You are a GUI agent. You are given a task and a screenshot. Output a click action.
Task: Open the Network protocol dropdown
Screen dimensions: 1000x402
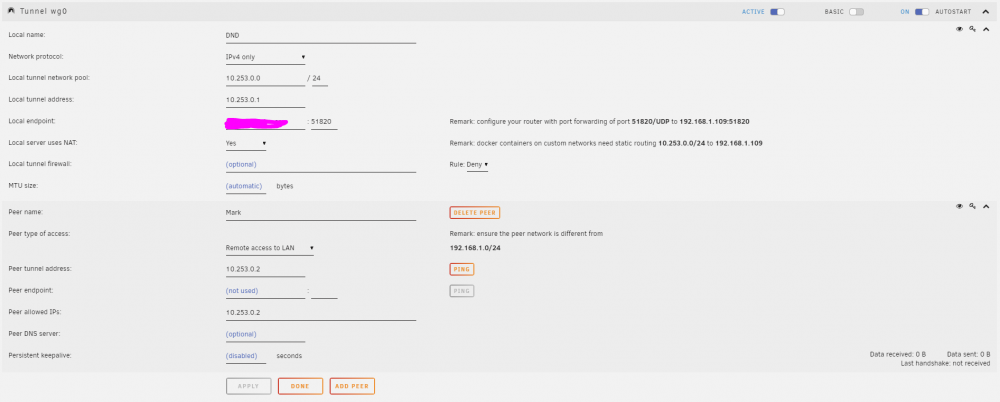(265, 57)
